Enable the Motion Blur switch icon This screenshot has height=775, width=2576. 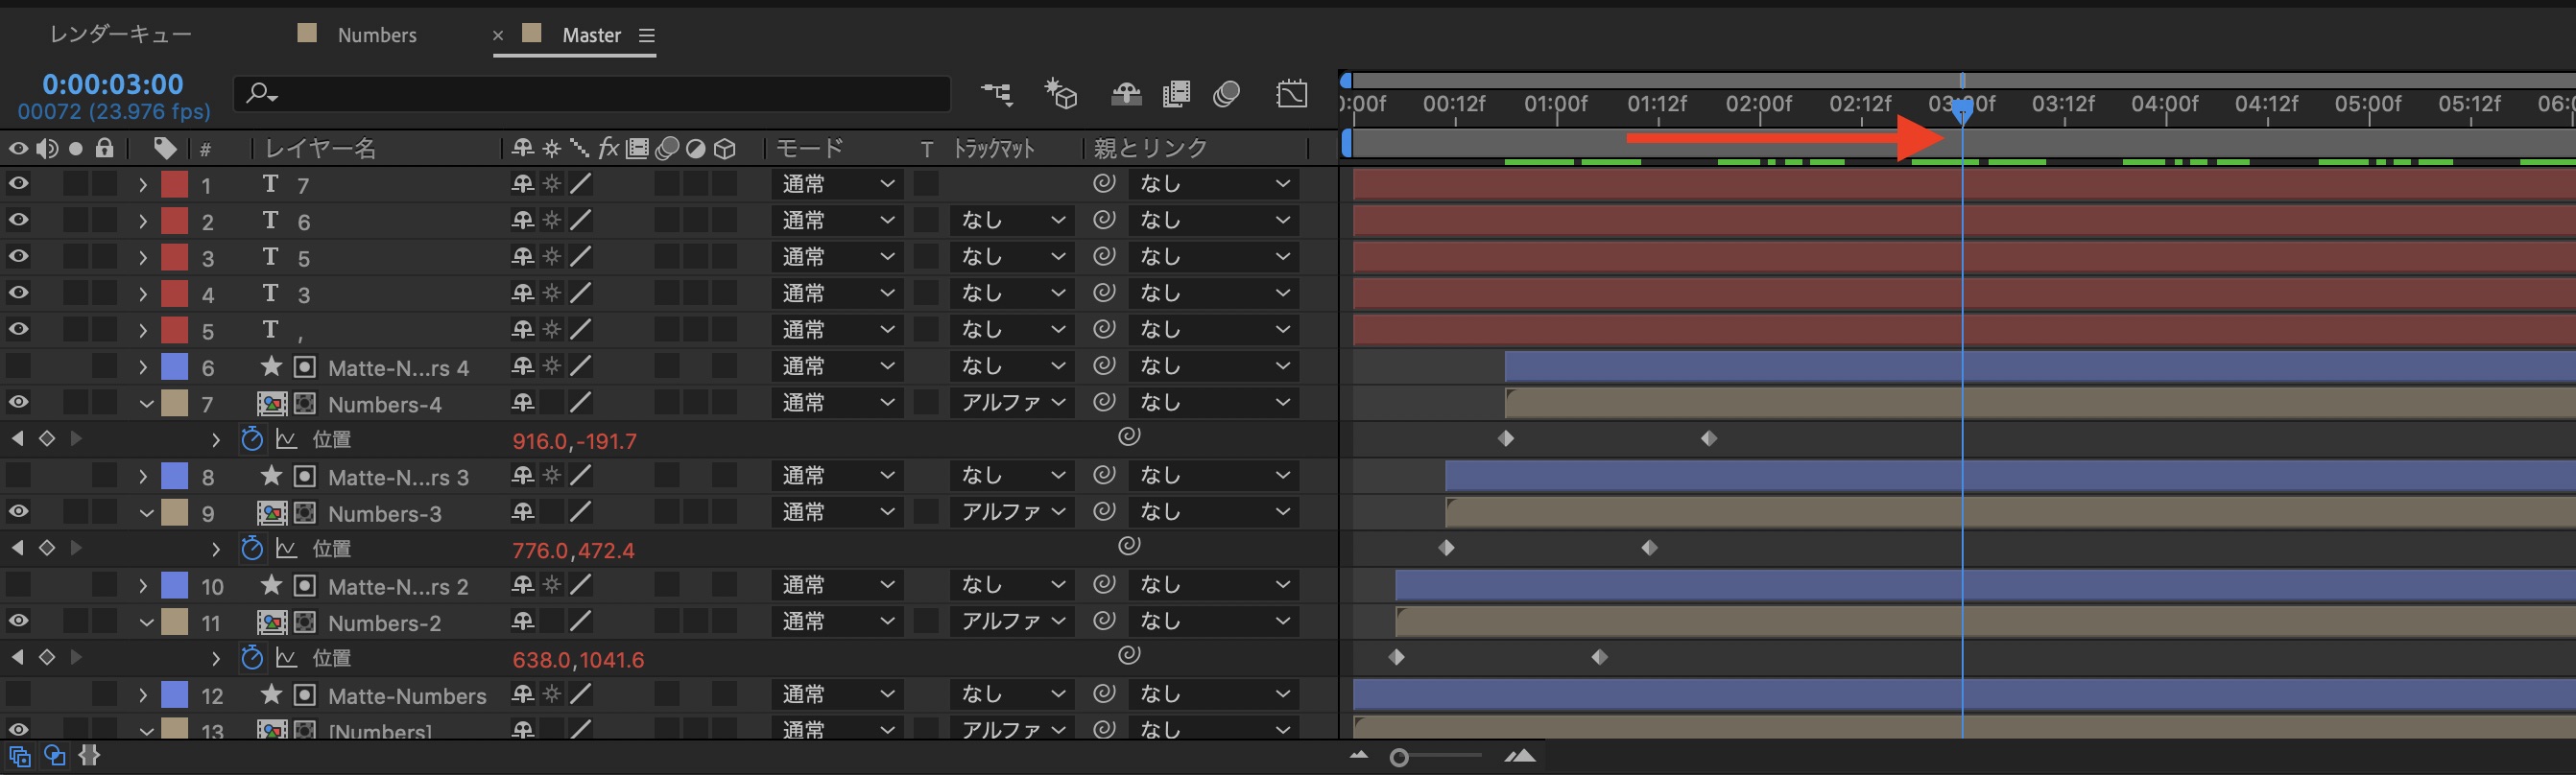(1227, 94)
